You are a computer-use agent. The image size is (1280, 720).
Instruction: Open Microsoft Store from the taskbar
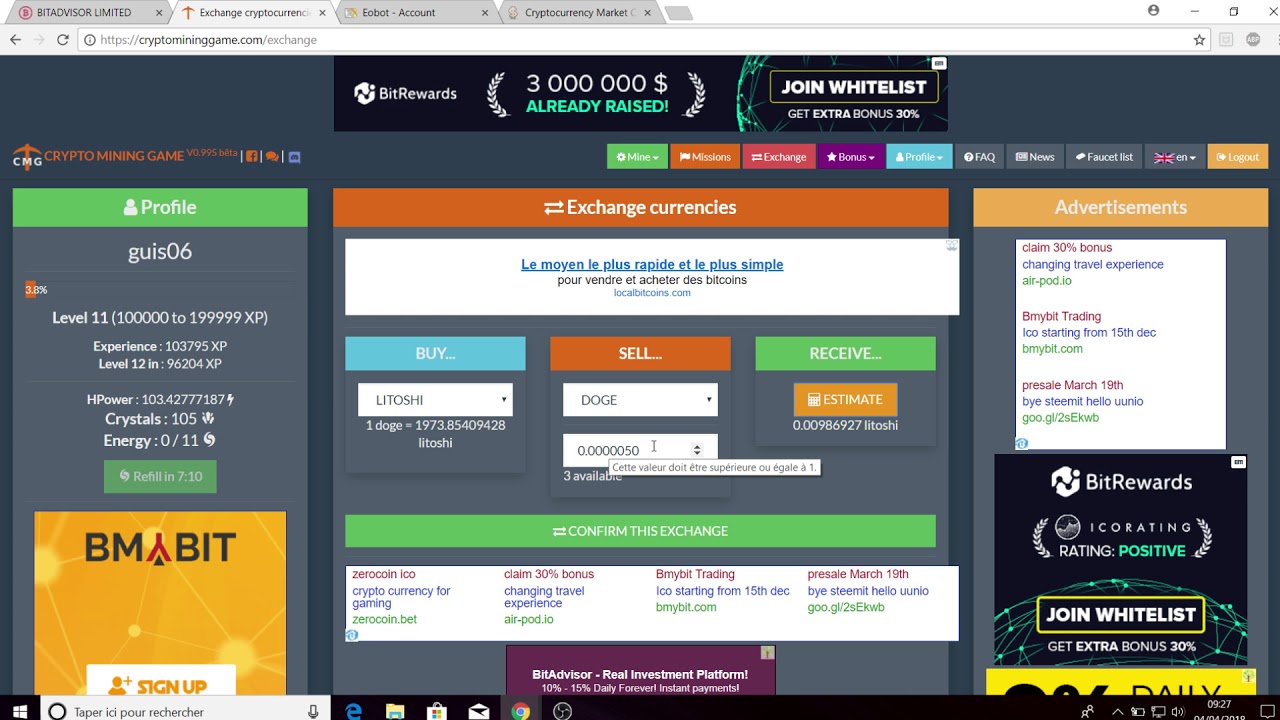coord(437,711)
